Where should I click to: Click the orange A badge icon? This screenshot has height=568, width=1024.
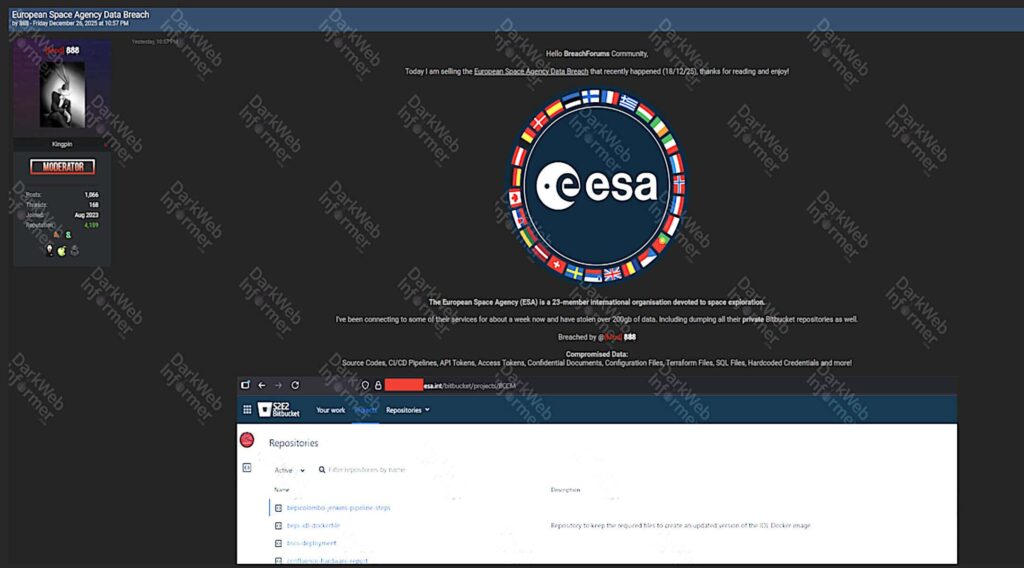point(57,234)
